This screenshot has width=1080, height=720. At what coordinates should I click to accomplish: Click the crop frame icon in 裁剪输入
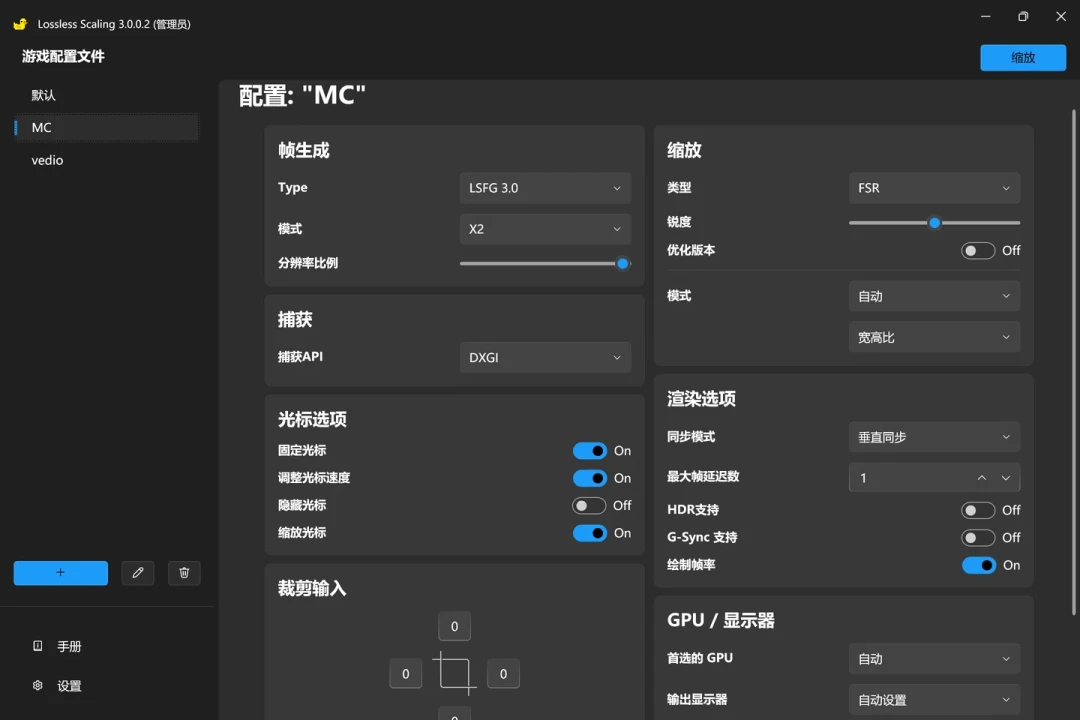click(x=455, y=673)
